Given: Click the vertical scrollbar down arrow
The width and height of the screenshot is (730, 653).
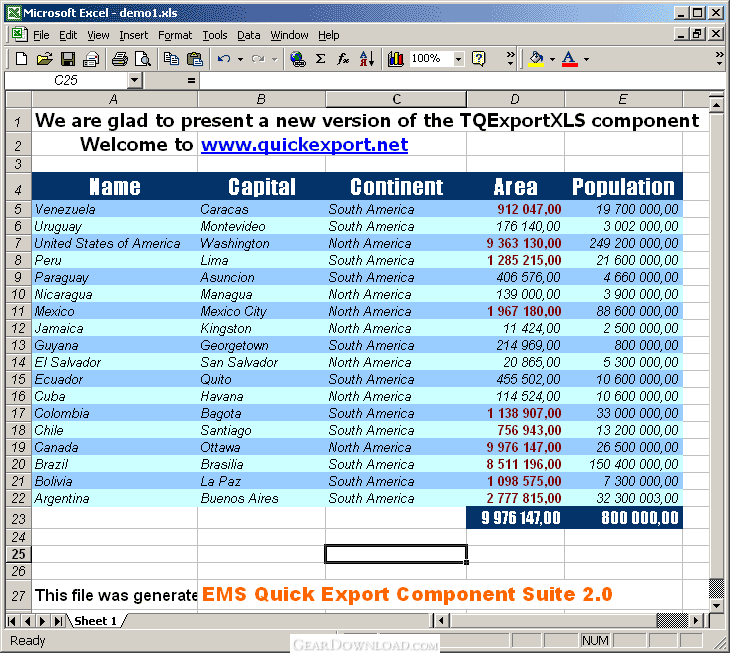Looking at the screenshot, I should [x=716, y=606].
